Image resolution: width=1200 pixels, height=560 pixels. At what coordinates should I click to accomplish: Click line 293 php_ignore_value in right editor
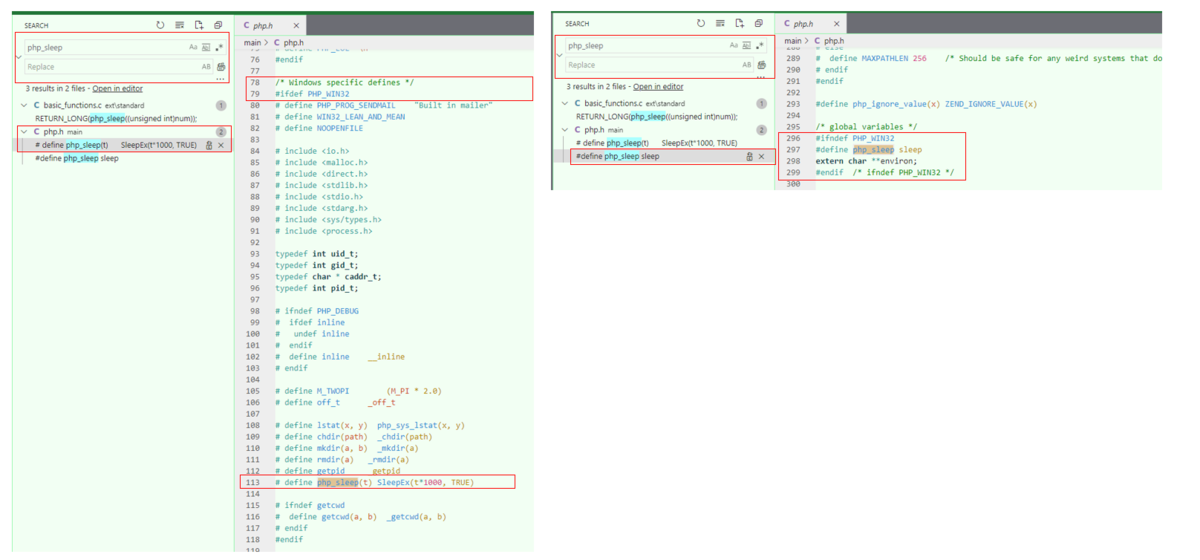pyautogui.click(x=926, y=103)
